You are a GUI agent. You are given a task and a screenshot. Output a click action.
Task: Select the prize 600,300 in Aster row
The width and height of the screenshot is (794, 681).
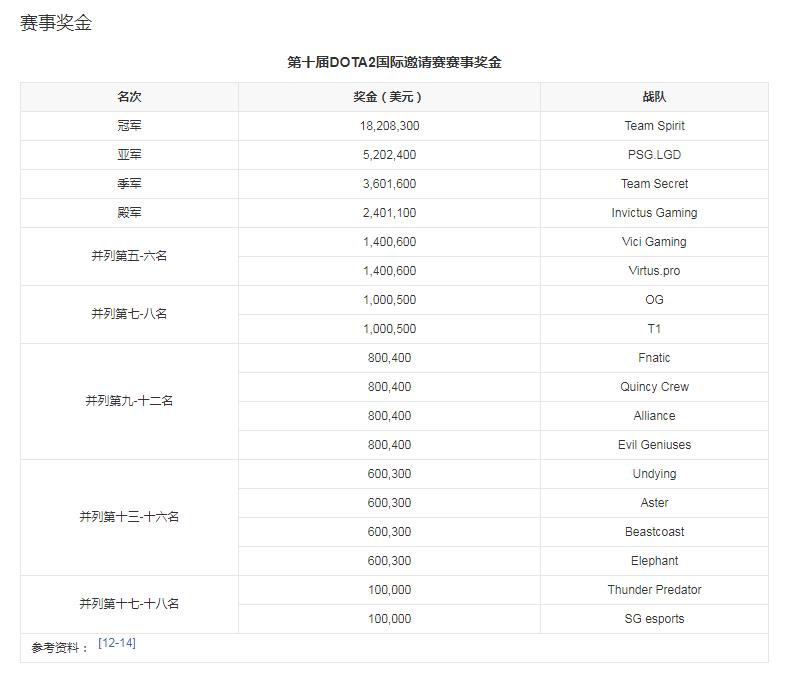tap(389, 502)
